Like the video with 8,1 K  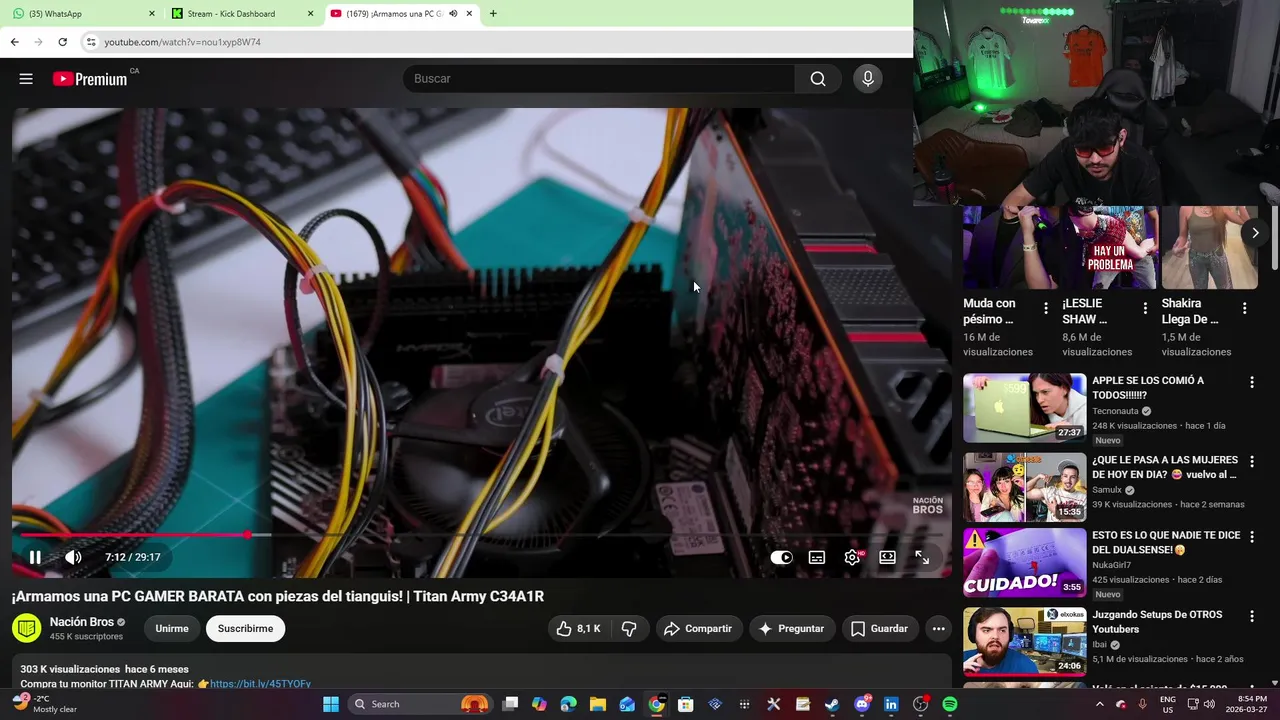coord(579,629)
